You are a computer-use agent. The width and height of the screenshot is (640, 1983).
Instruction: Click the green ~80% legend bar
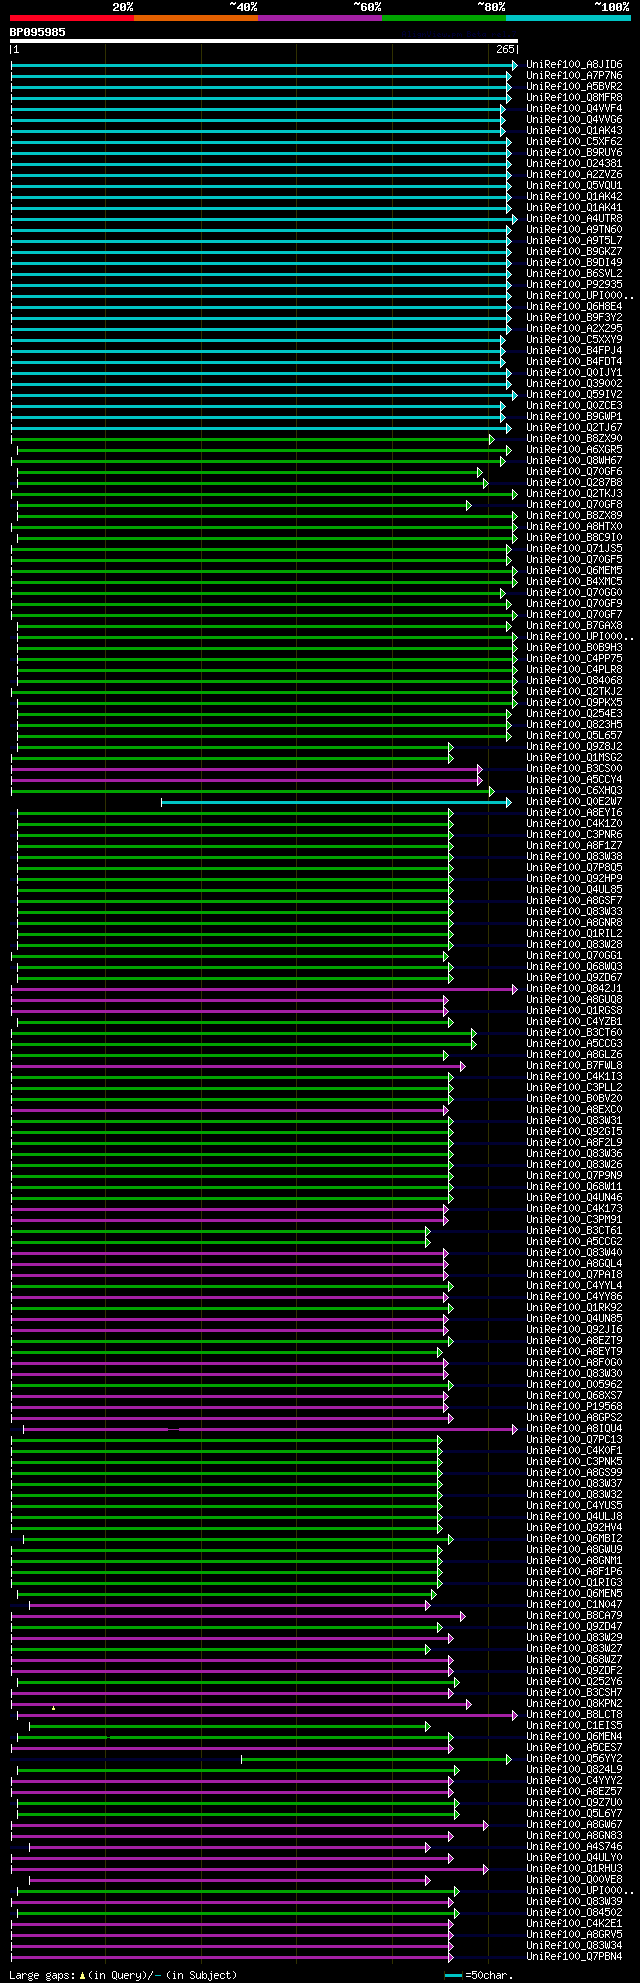(x=443, y=17)
